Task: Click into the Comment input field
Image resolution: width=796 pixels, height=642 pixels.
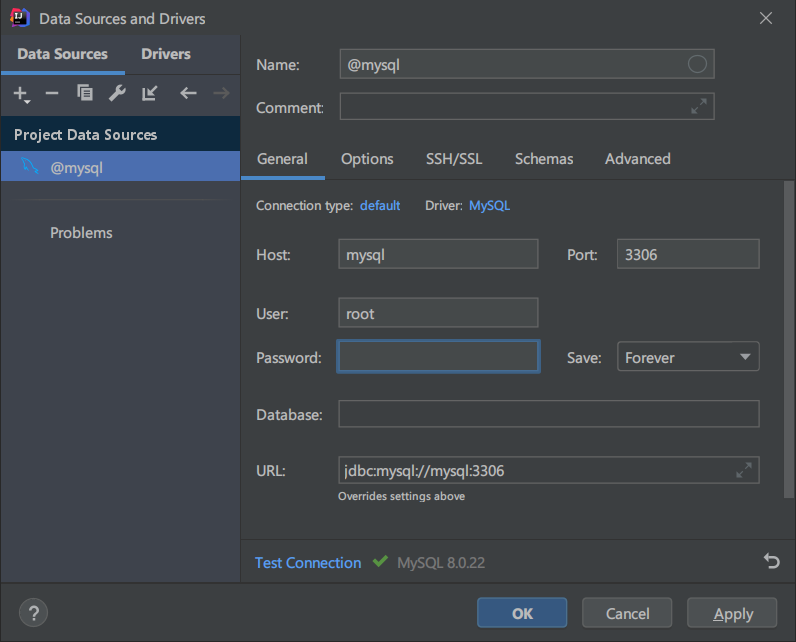Action: pos(527,107)
